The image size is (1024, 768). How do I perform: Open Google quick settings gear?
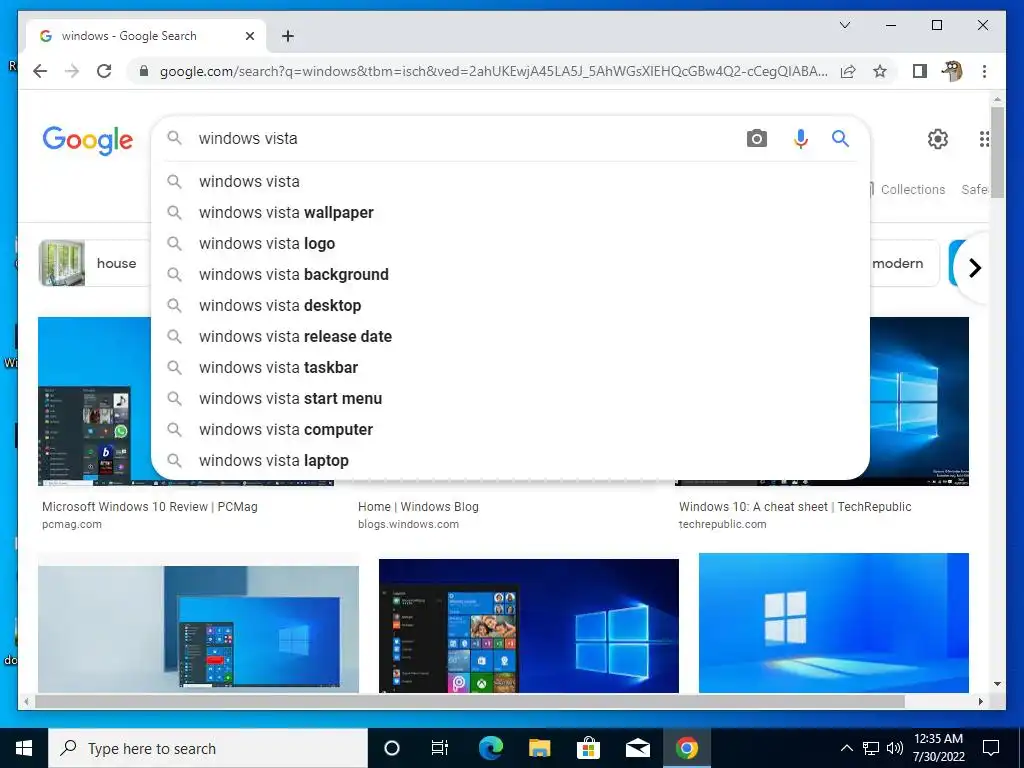pos(937,138)
